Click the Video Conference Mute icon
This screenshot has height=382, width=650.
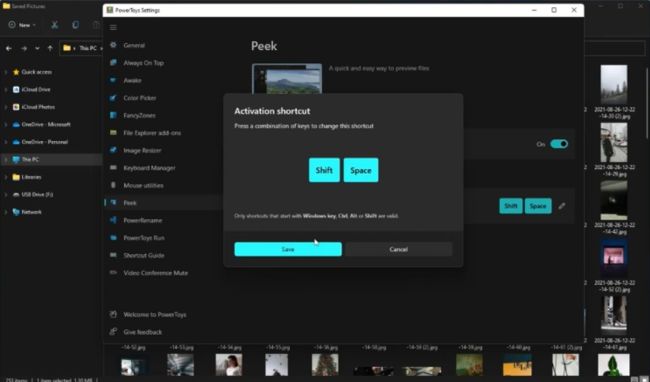113,273
